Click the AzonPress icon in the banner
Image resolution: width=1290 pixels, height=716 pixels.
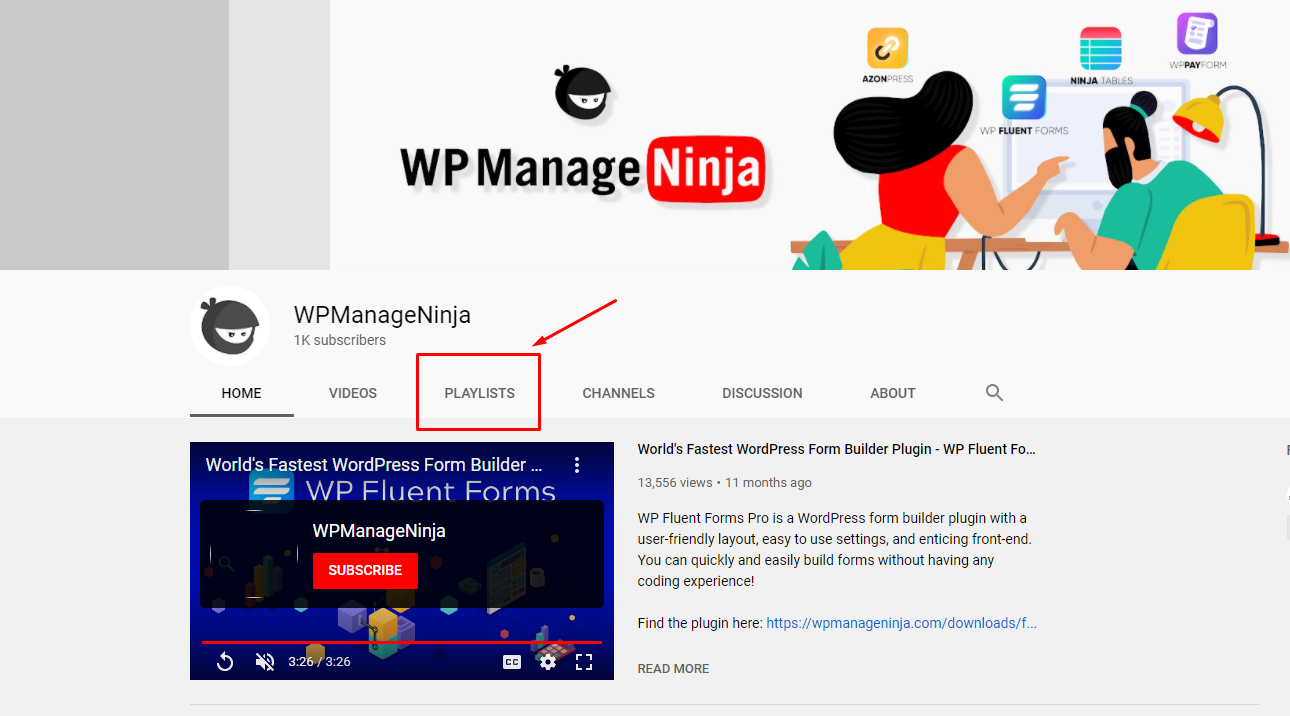click(x=887, y=48)
